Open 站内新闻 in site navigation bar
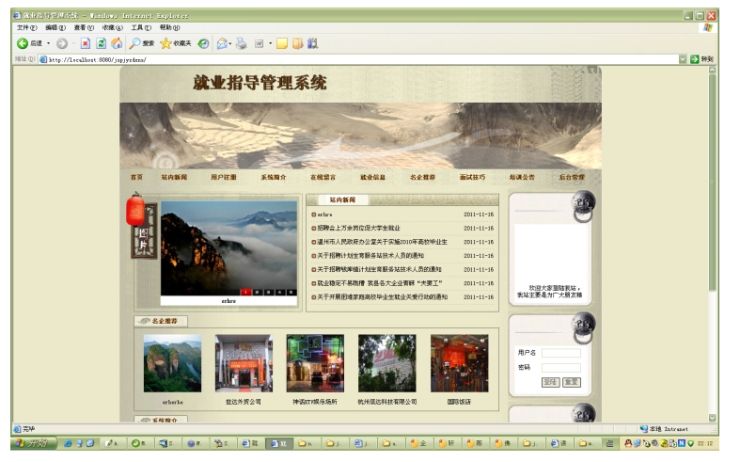The image size is (756, 462). coord(174,177)
